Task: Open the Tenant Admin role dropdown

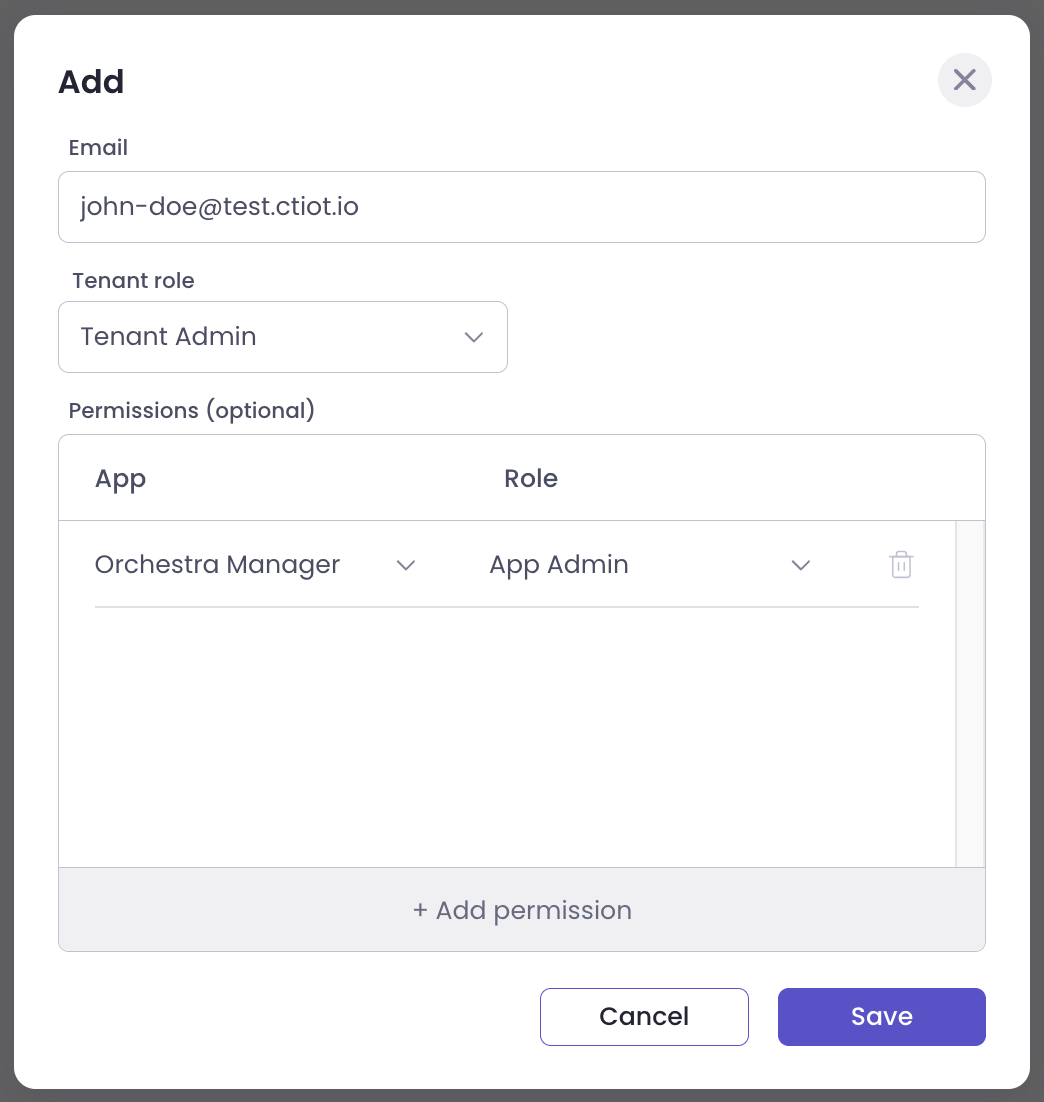Action: 282,337
